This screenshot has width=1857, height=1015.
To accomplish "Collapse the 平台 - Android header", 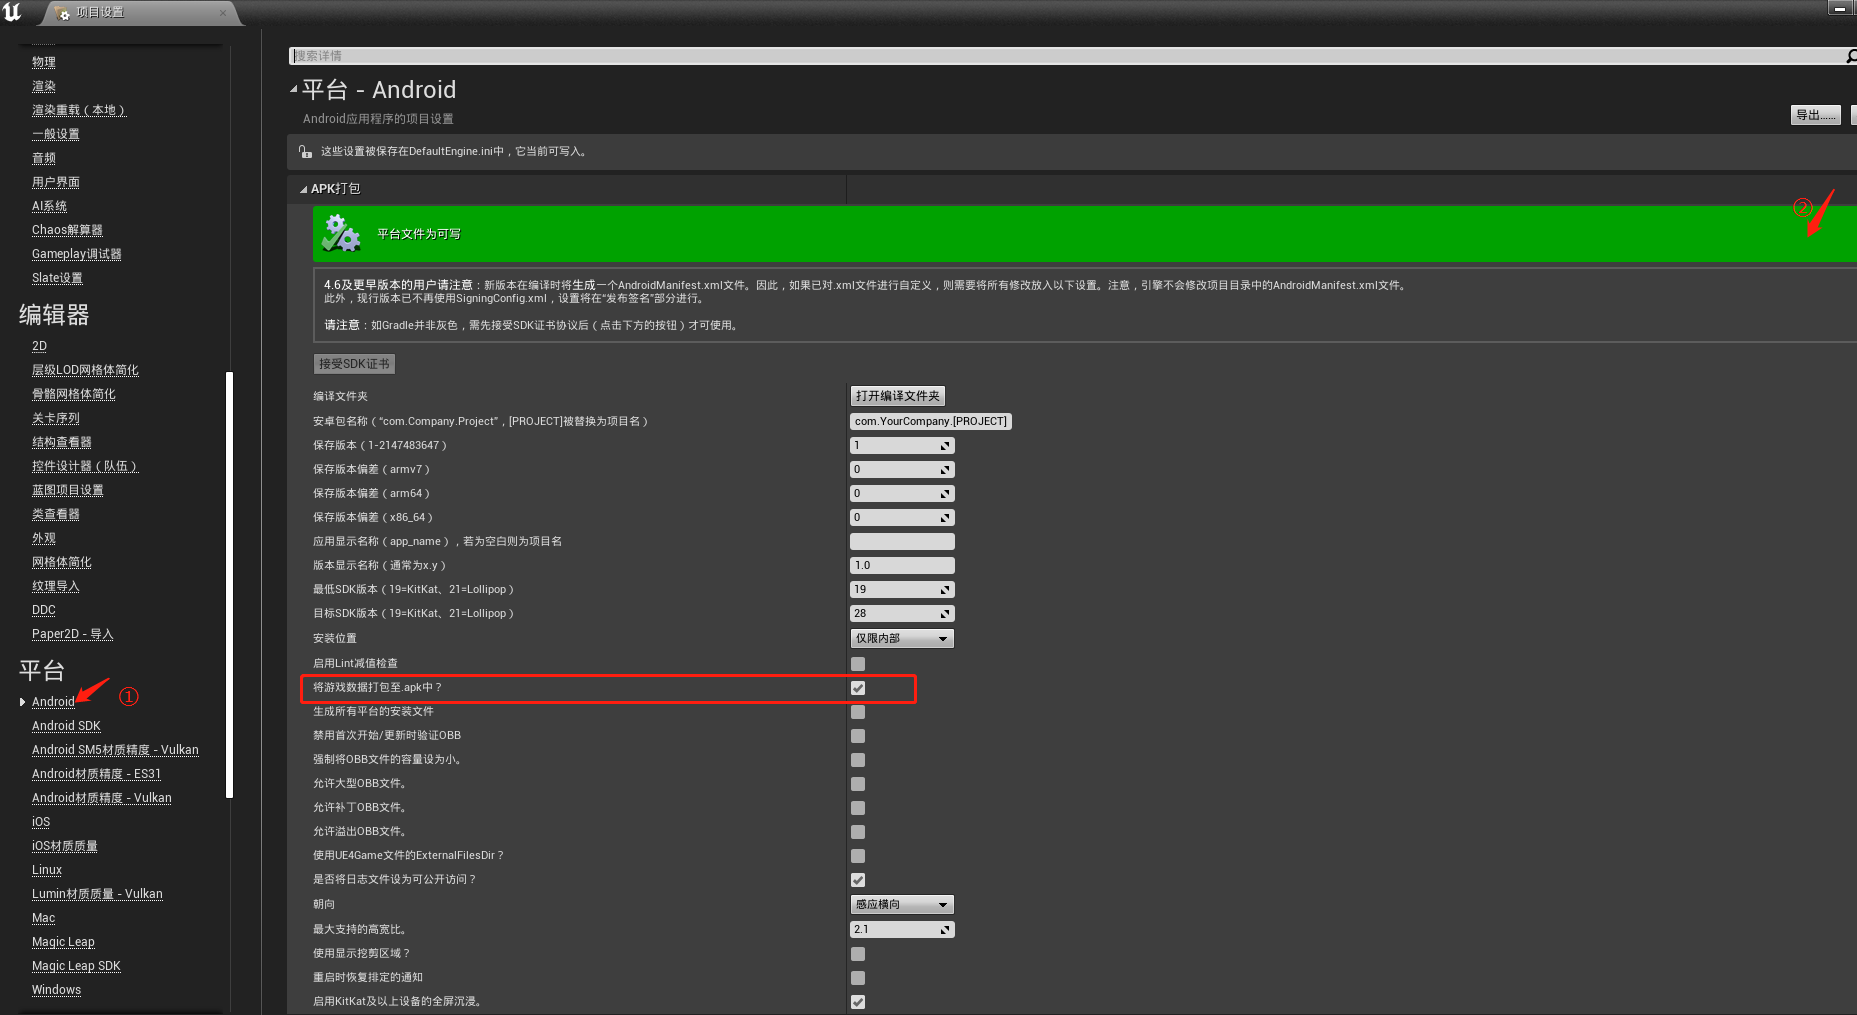I will (x=294, y=90).
